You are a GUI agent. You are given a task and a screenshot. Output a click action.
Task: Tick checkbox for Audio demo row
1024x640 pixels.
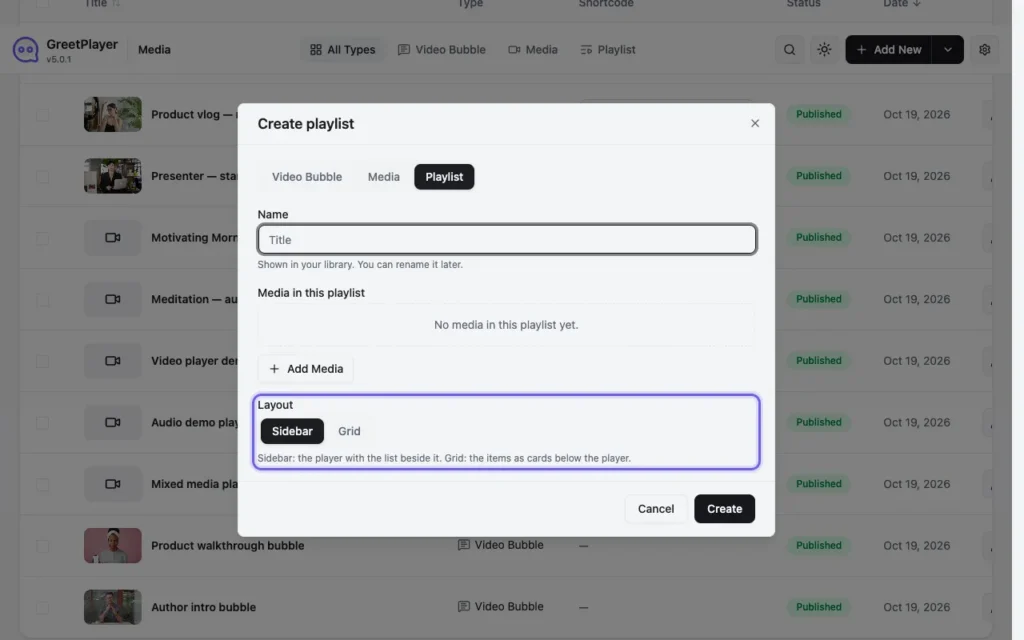42,423
